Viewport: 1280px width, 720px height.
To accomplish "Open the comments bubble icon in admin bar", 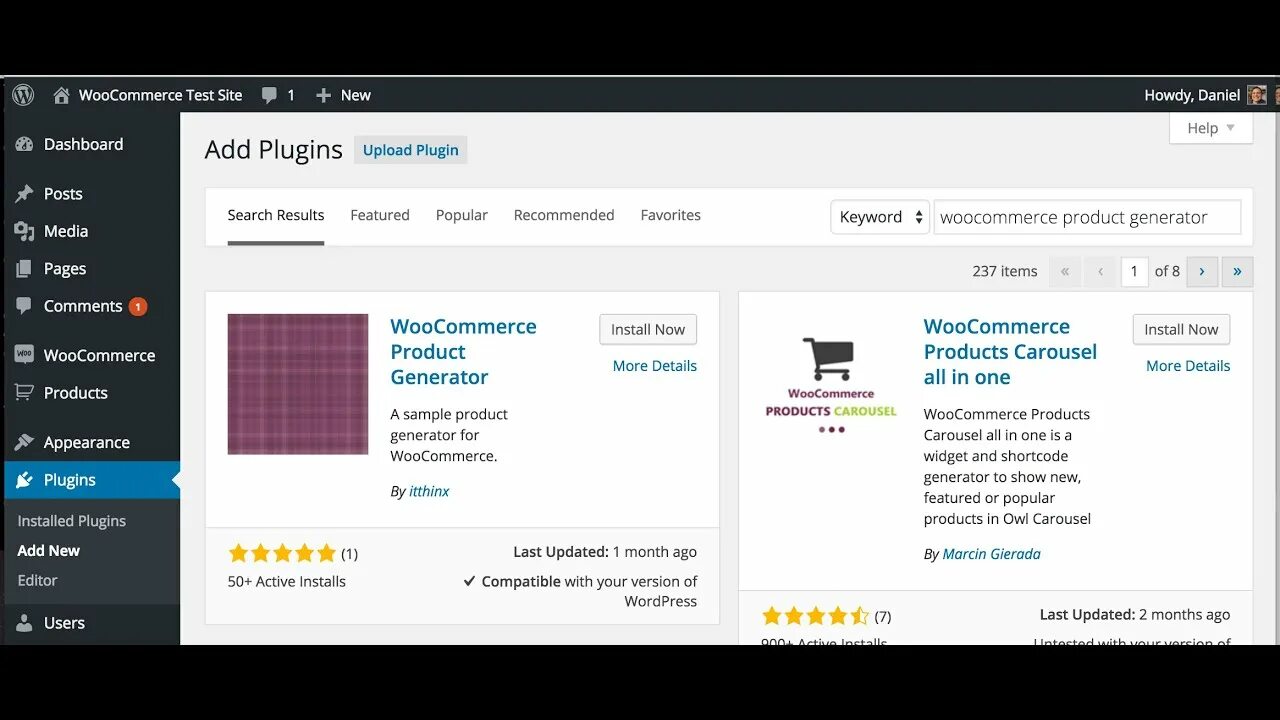I will click(269, 95).
